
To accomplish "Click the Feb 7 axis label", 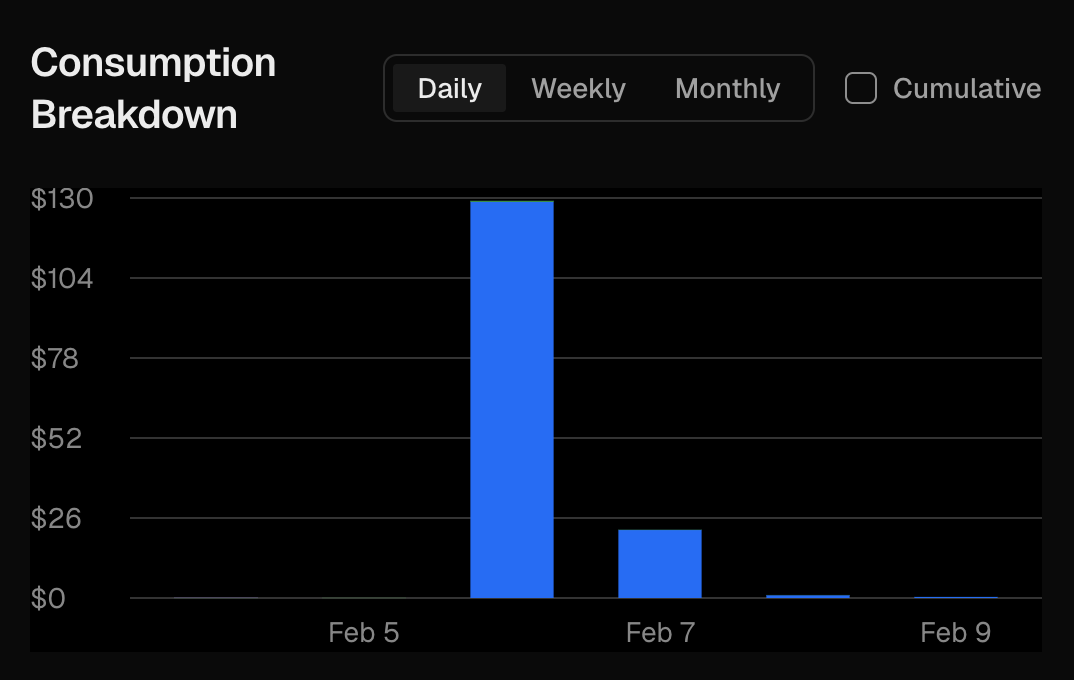I will click(660, 632).
